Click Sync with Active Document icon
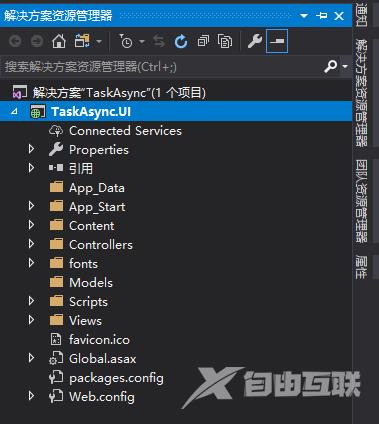The image size is (379, 424). [x=159, y=42]
